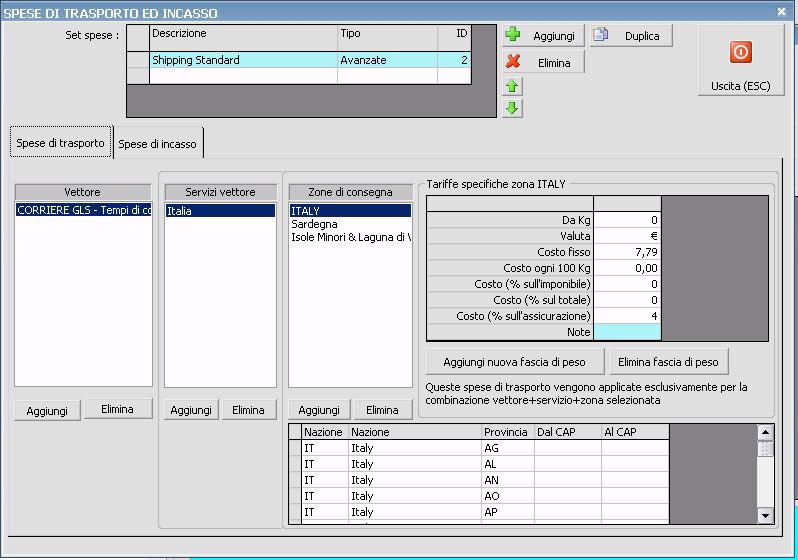Click Costo ogni 100 Kg value
This screenshot has height=560, width=798.
[x=627, y=268]
